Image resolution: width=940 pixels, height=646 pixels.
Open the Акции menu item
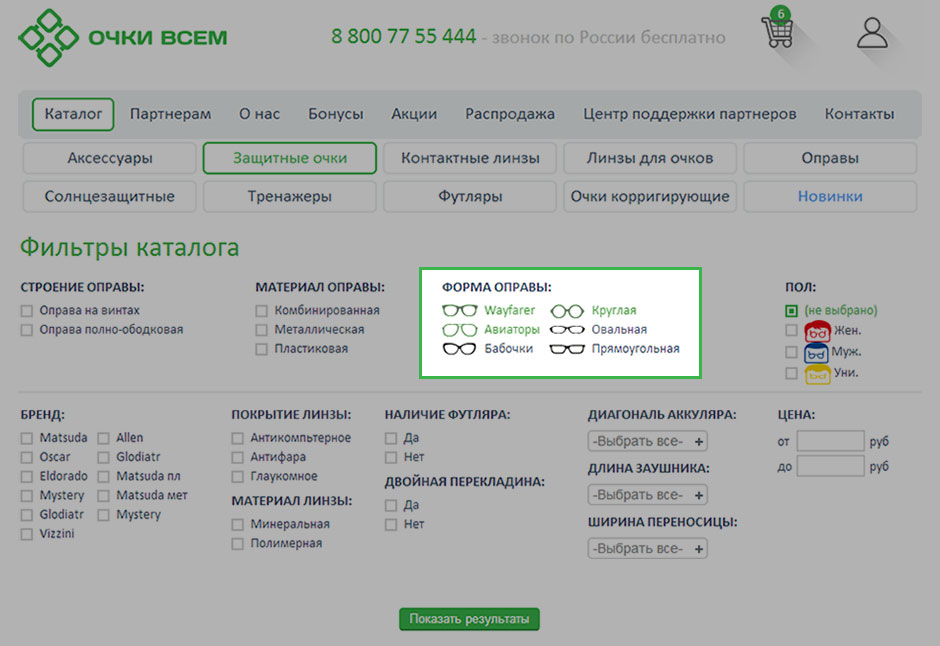tap(414, 114)
